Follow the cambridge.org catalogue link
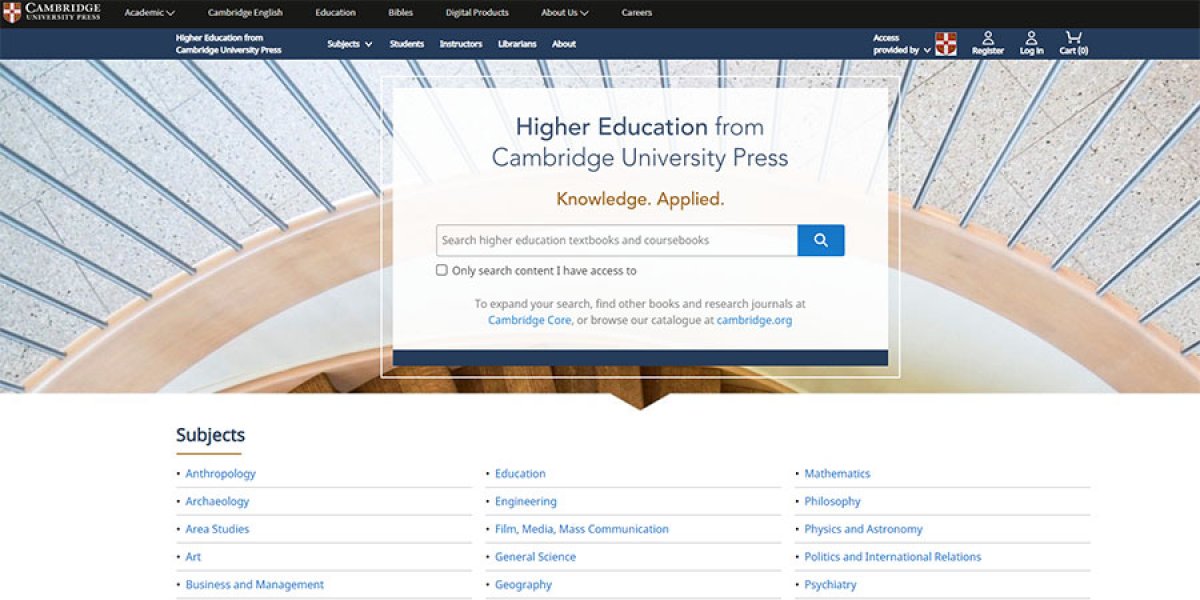This screenshot has width=1200, height=600. (754, 320)
